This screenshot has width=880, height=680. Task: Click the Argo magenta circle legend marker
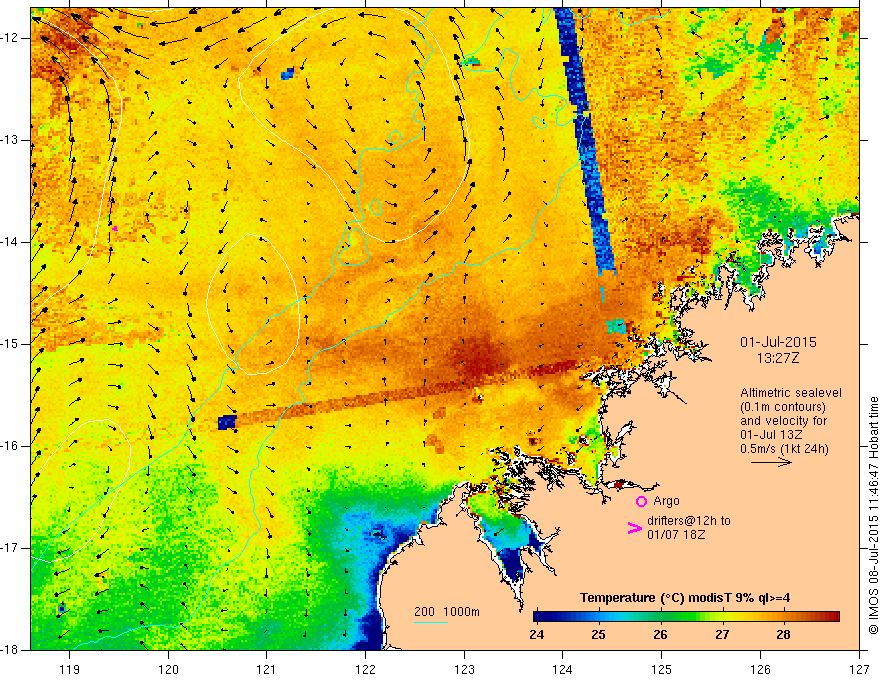tap(641, 501)
